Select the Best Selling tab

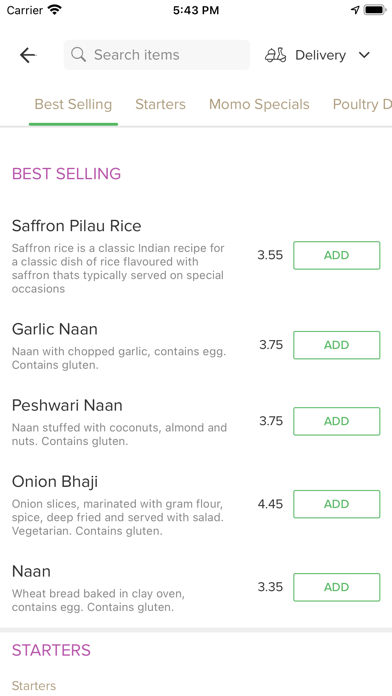(73, 104)
